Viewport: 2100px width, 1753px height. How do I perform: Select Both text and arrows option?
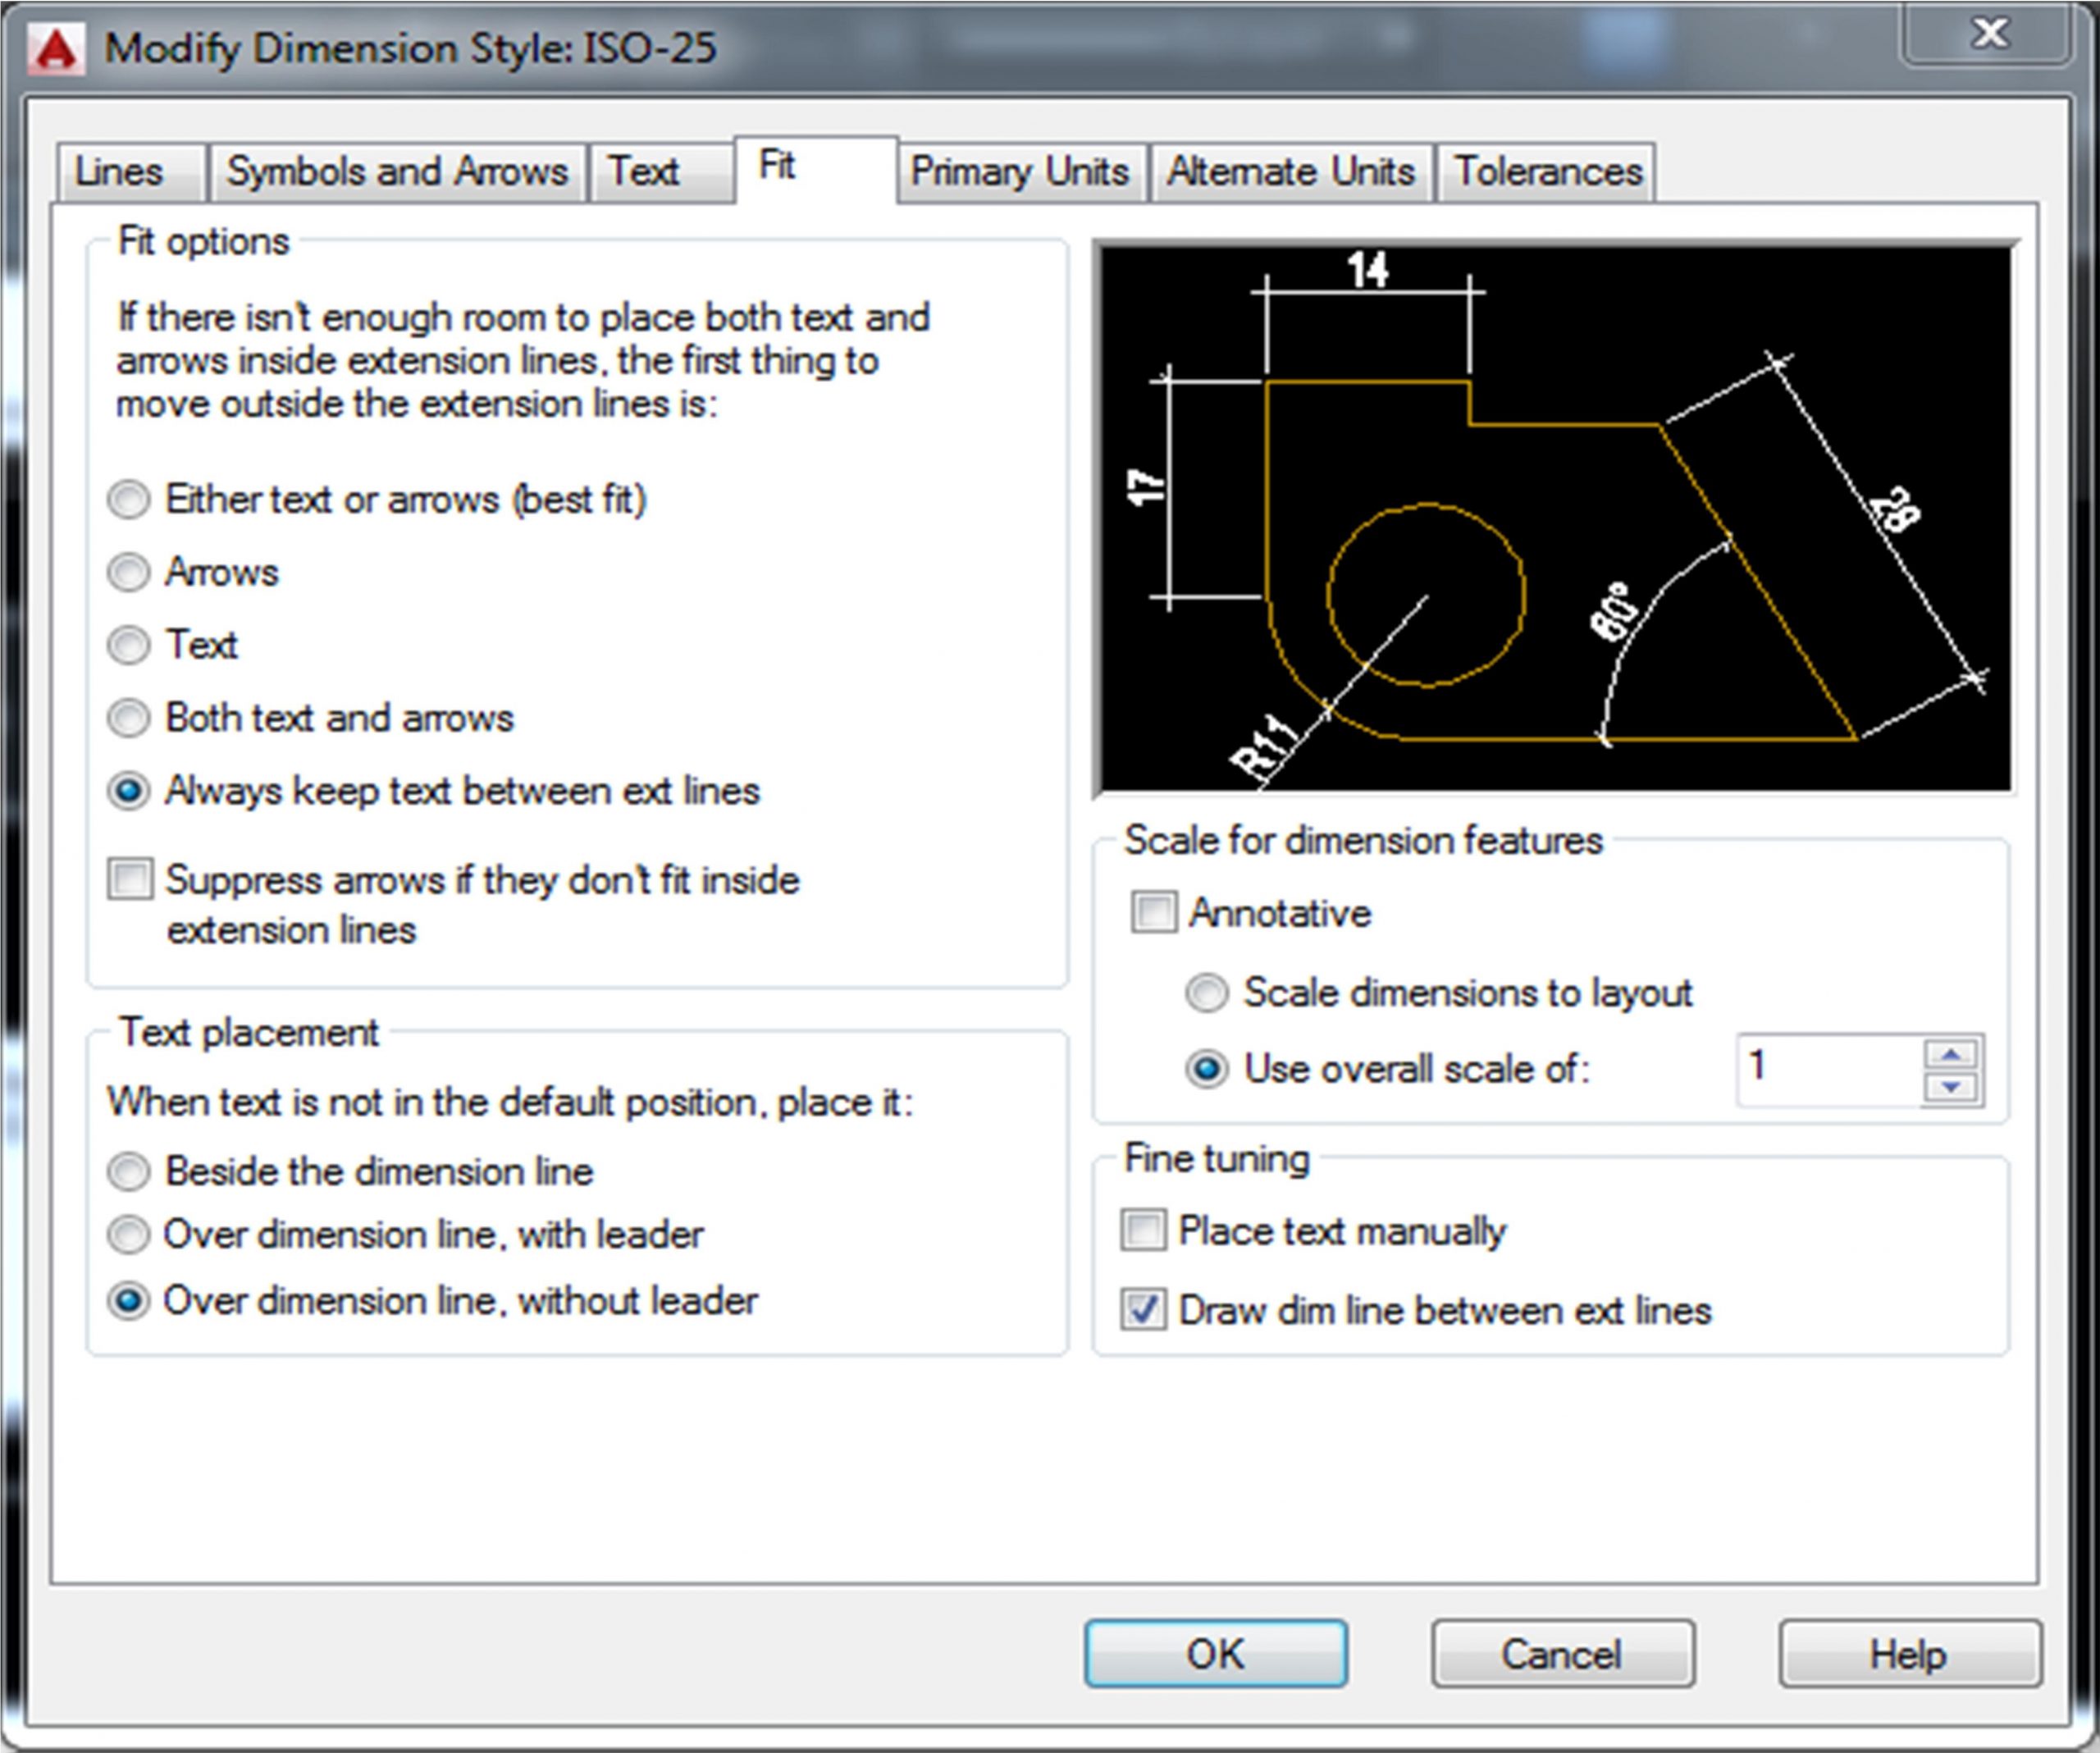click(x=129, y=718)
